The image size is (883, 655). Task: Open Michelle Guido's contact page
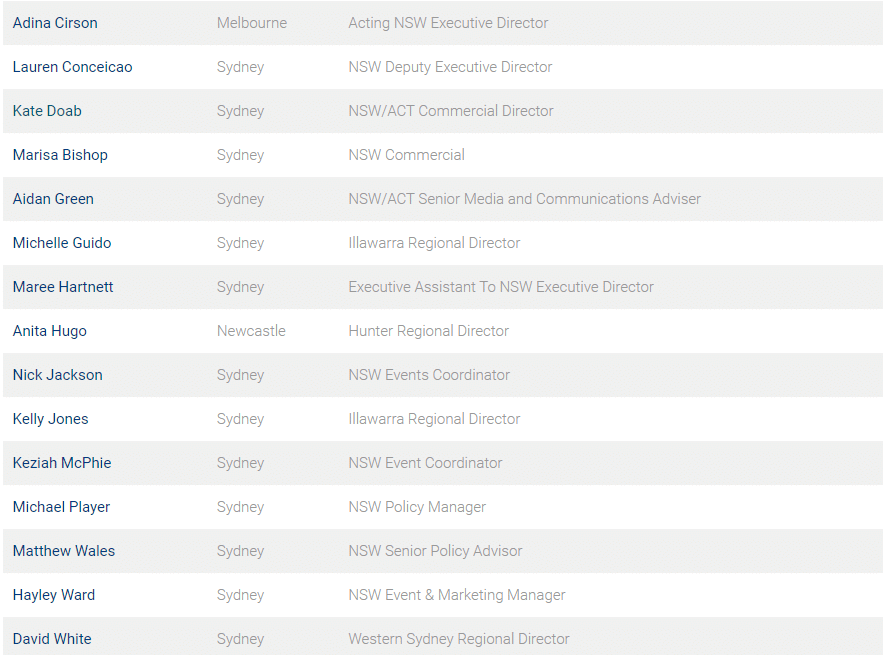[62, 243]
